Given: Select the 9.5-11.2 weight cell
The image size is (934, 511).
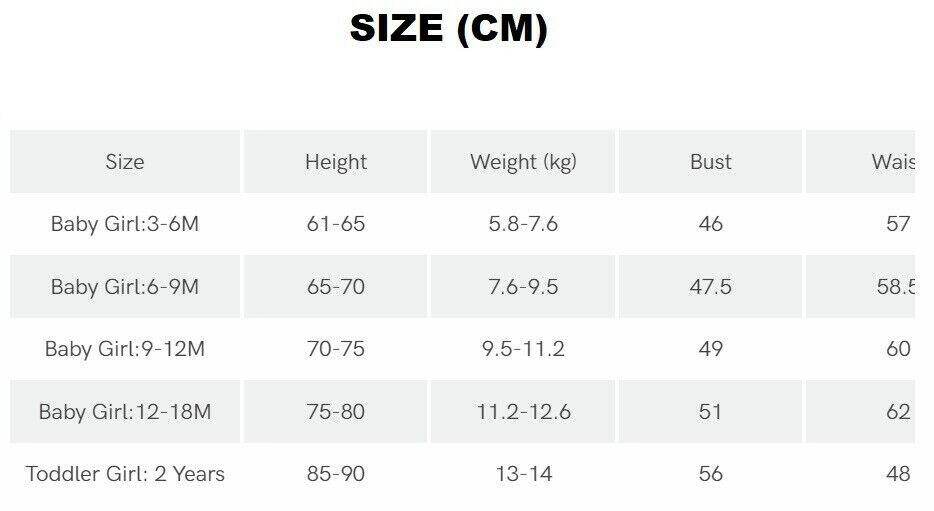Looking at the screenshot, I should [x=523, y=349].
